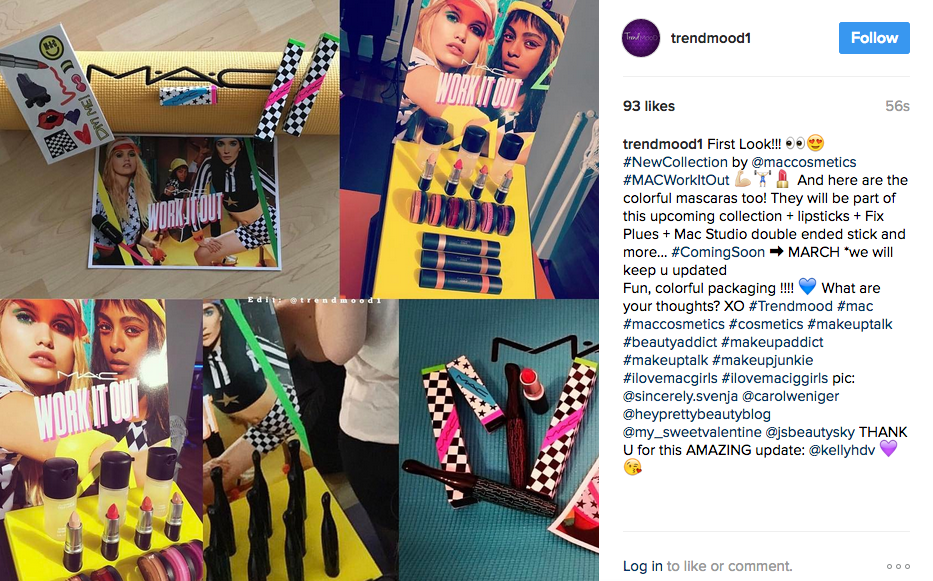Open the @heyprettybeautyblog mention
Image resolution: width=933 pixels, height=581 pixels.
(x=697, y=414)
